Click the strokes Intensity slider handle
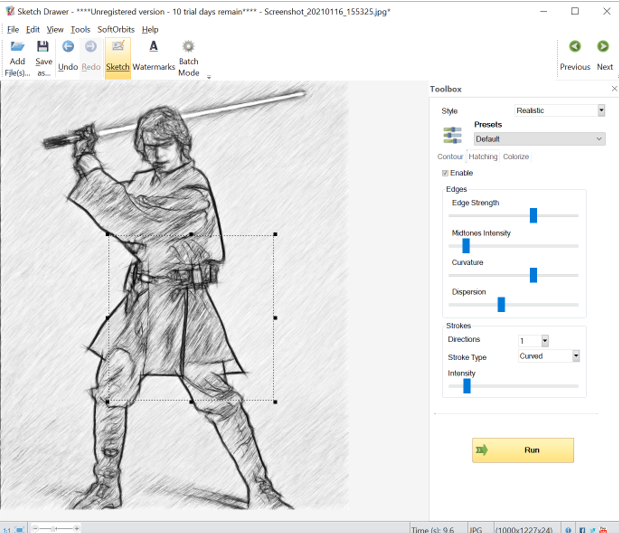619x533 pixels. (x=467, y=386)
